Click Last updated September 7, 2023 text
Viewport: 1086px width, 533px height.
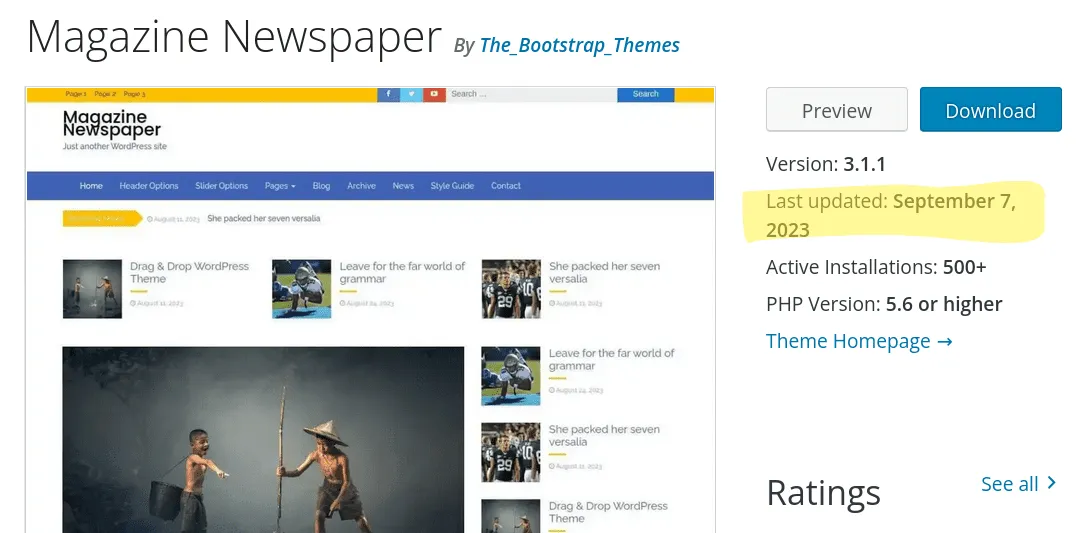tap(891, 215)
